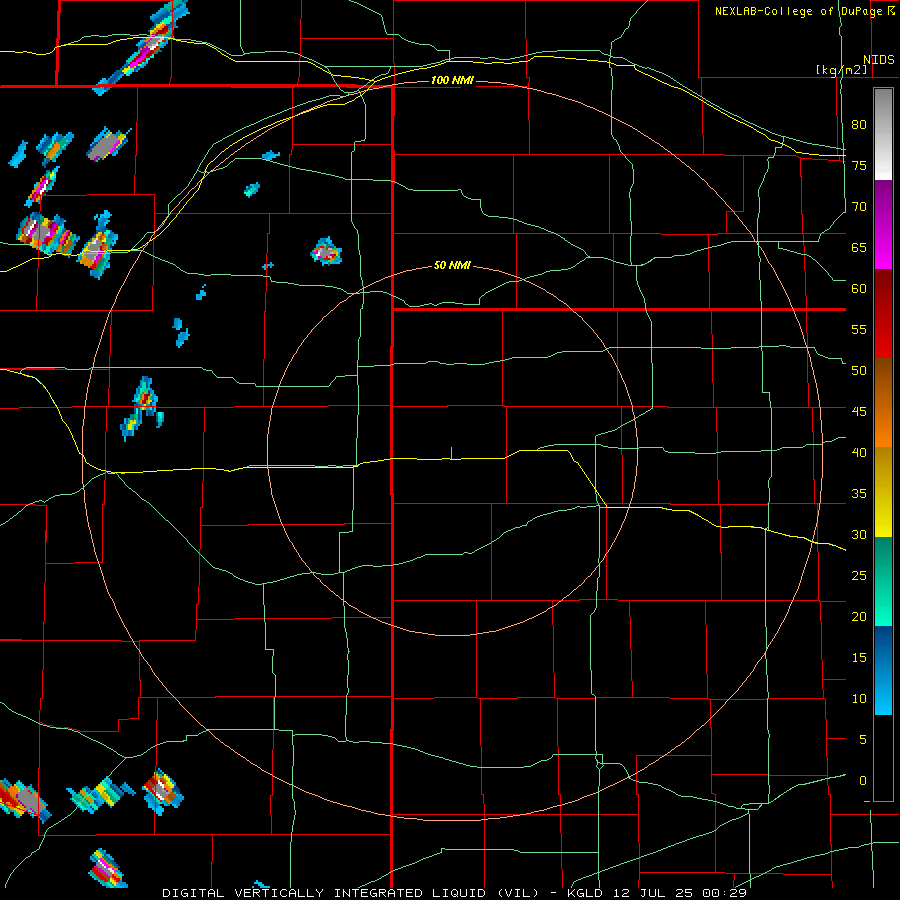Image resolution: width=900 pixels, height=900 pixels.
Task: Click the 5 value on color scale
Action: click(x=863, y=740)
